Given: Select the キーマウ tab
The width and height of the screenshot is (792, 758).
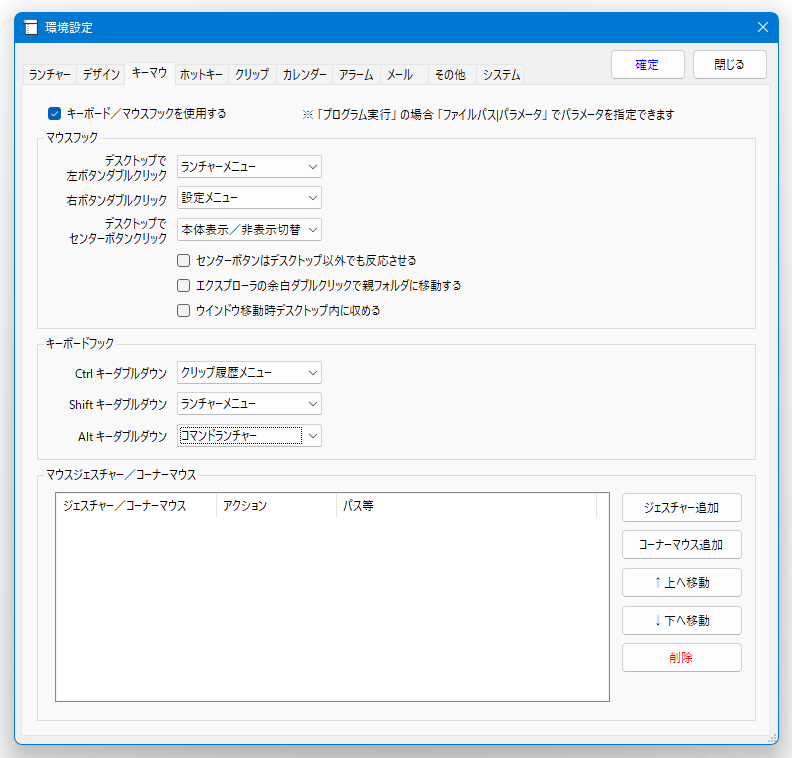Looking at the screenshot, I should (x=150, y=73).
